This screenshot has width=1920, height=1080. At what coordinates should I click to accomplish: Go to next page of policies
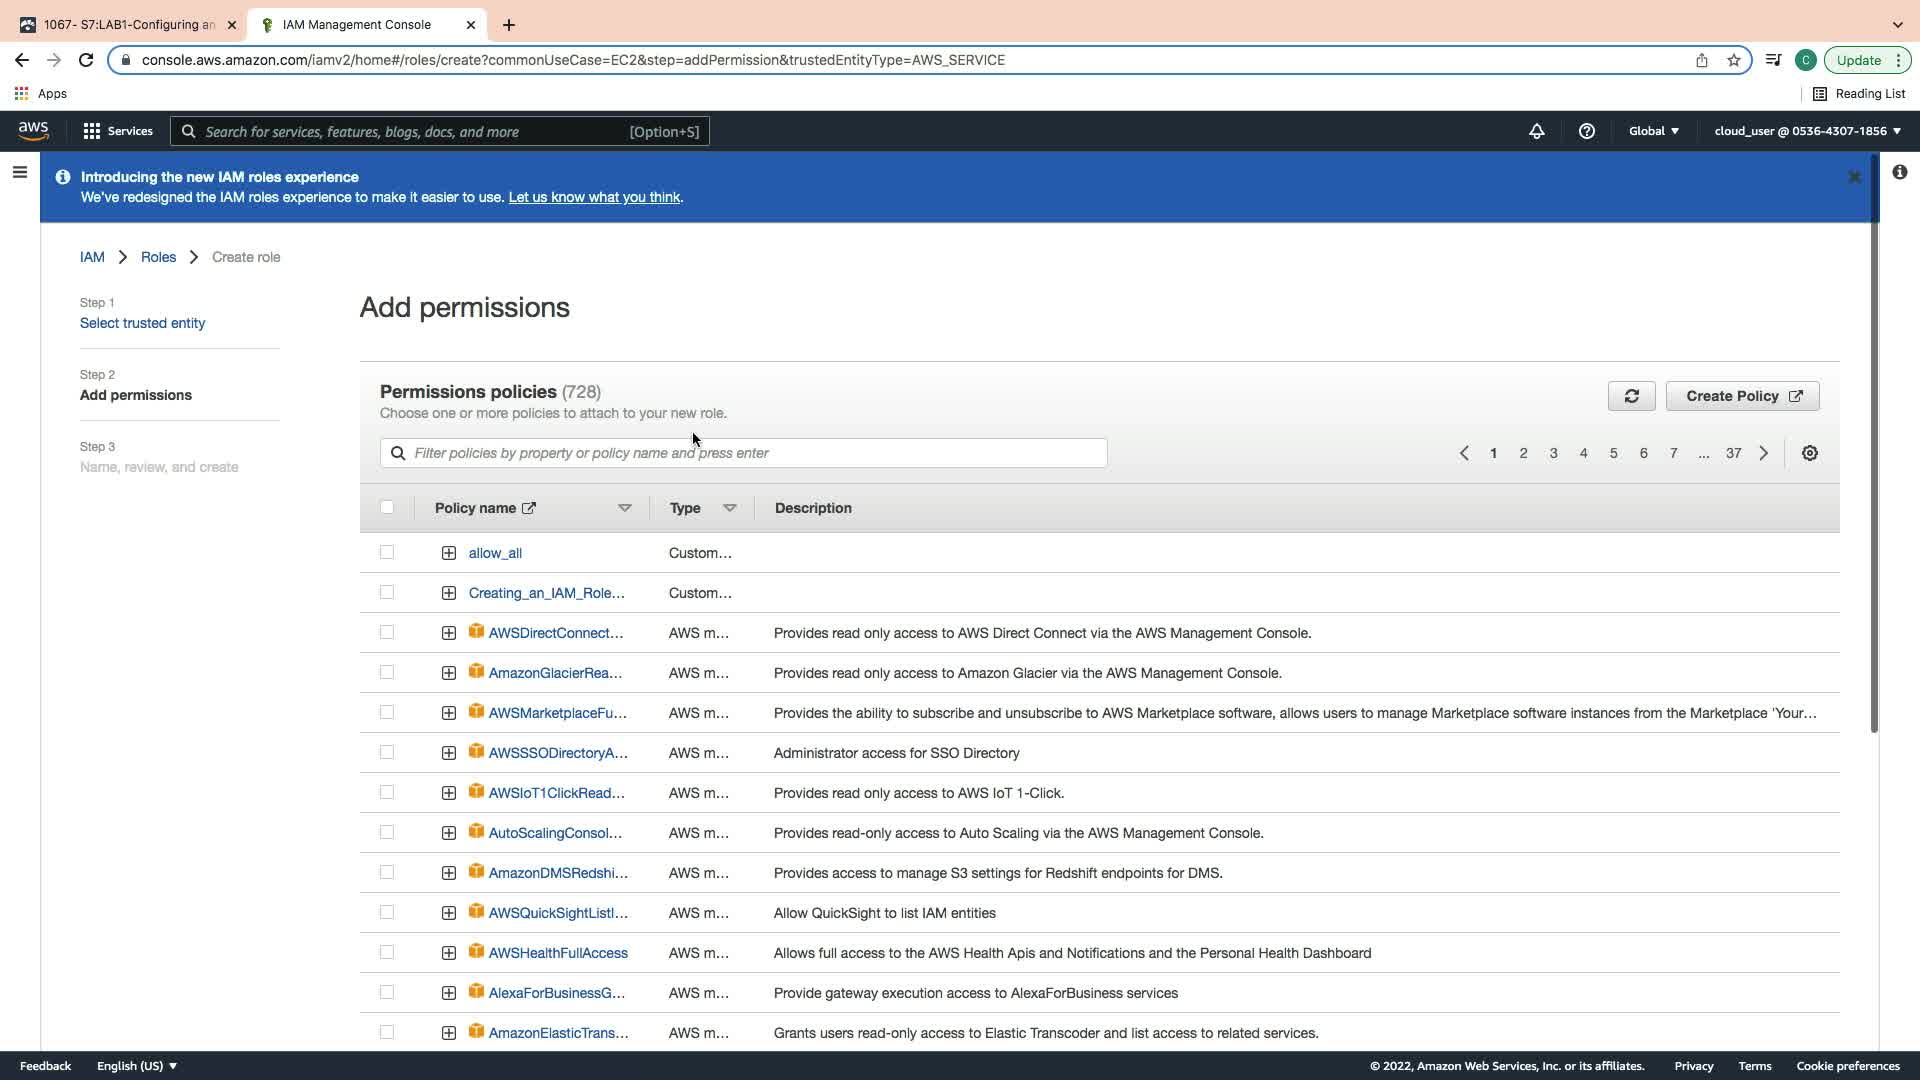point(1763,453)
